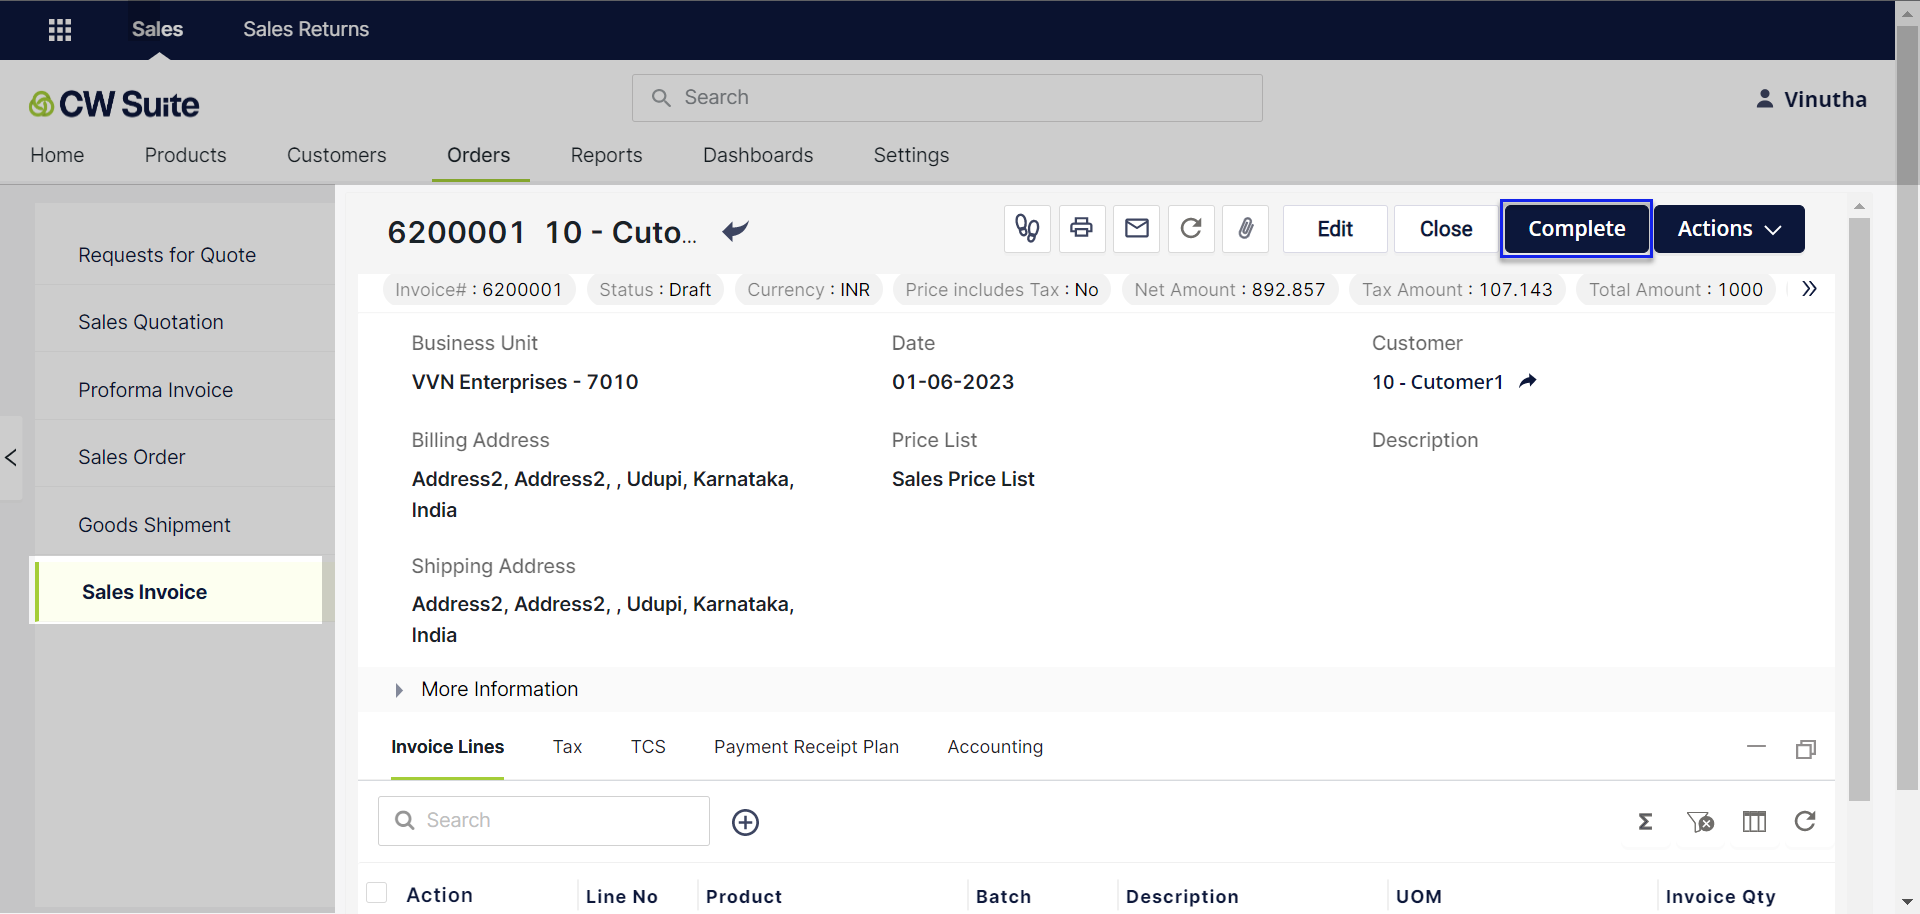Email the invoice via envelope icon
Viewport: 1920px width, 914px height.
(1136, 229)
